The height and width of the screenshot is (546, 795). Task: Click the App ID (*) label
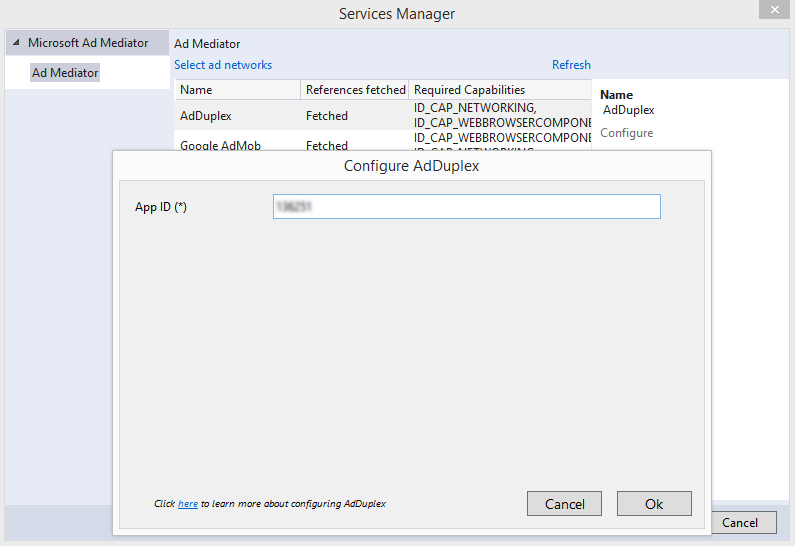pyautogui.click(x=161, y=207)
